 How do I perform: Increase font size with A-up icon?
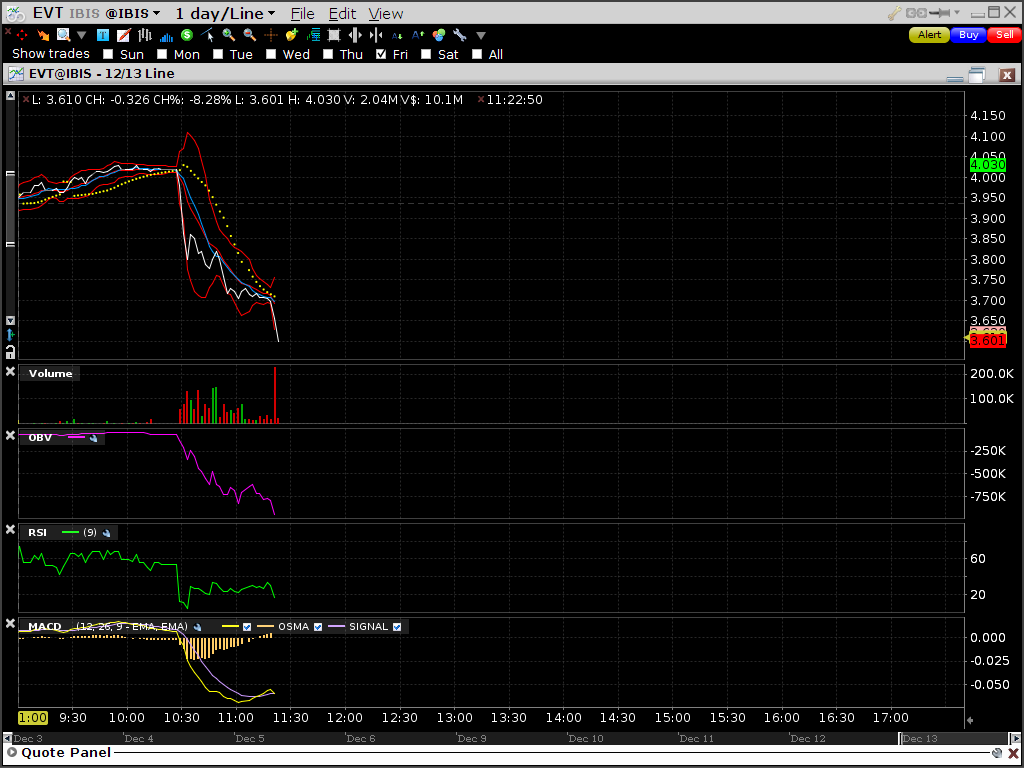click(x=418, y=35)
